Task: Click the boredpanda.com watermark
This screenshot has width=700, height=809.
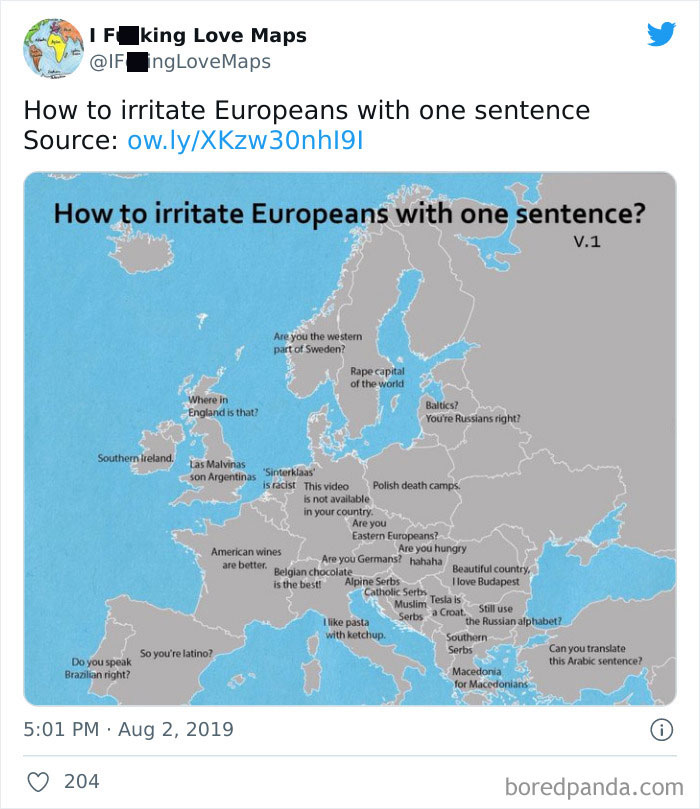Action: point(594,787)
